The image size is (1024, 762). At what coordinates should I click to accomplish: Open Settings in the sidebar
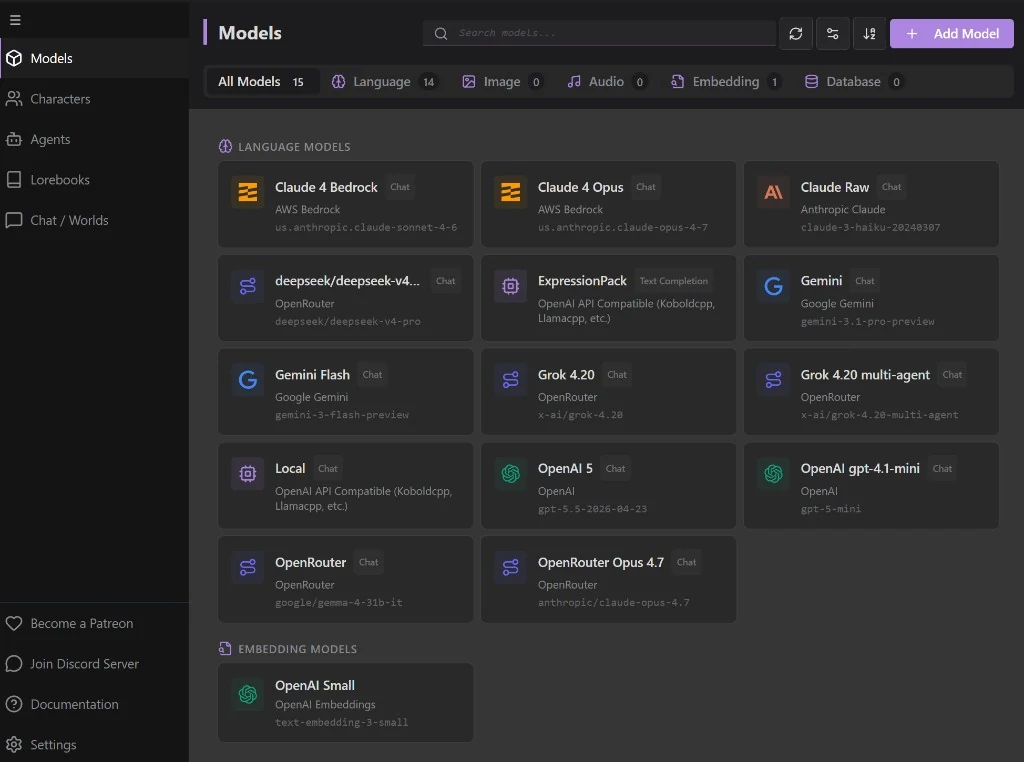(x=95, y=745)
